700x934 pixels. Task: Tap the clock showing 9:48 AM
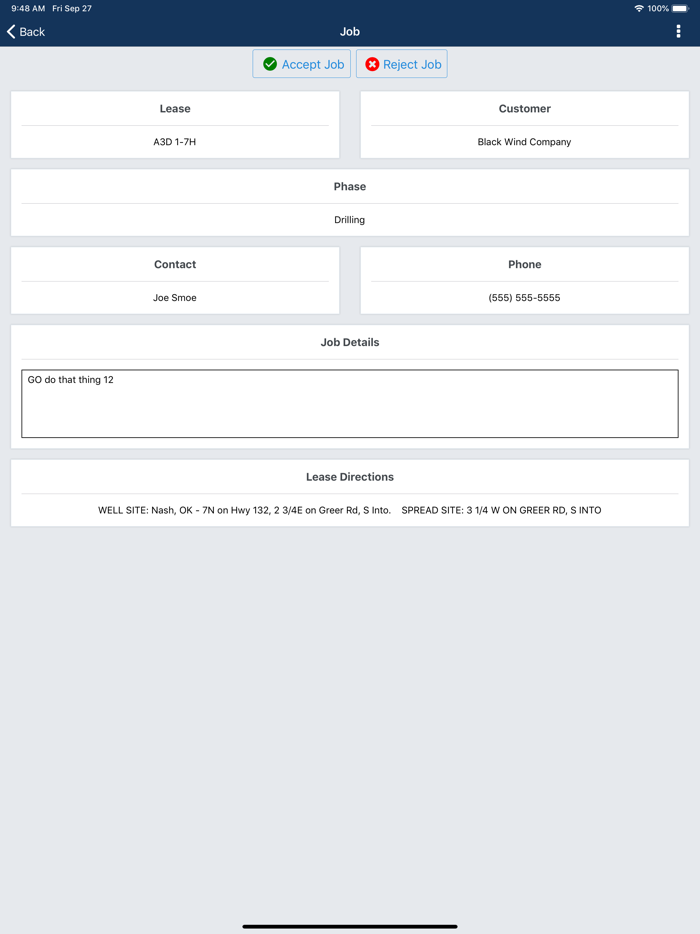click(22, 7)
